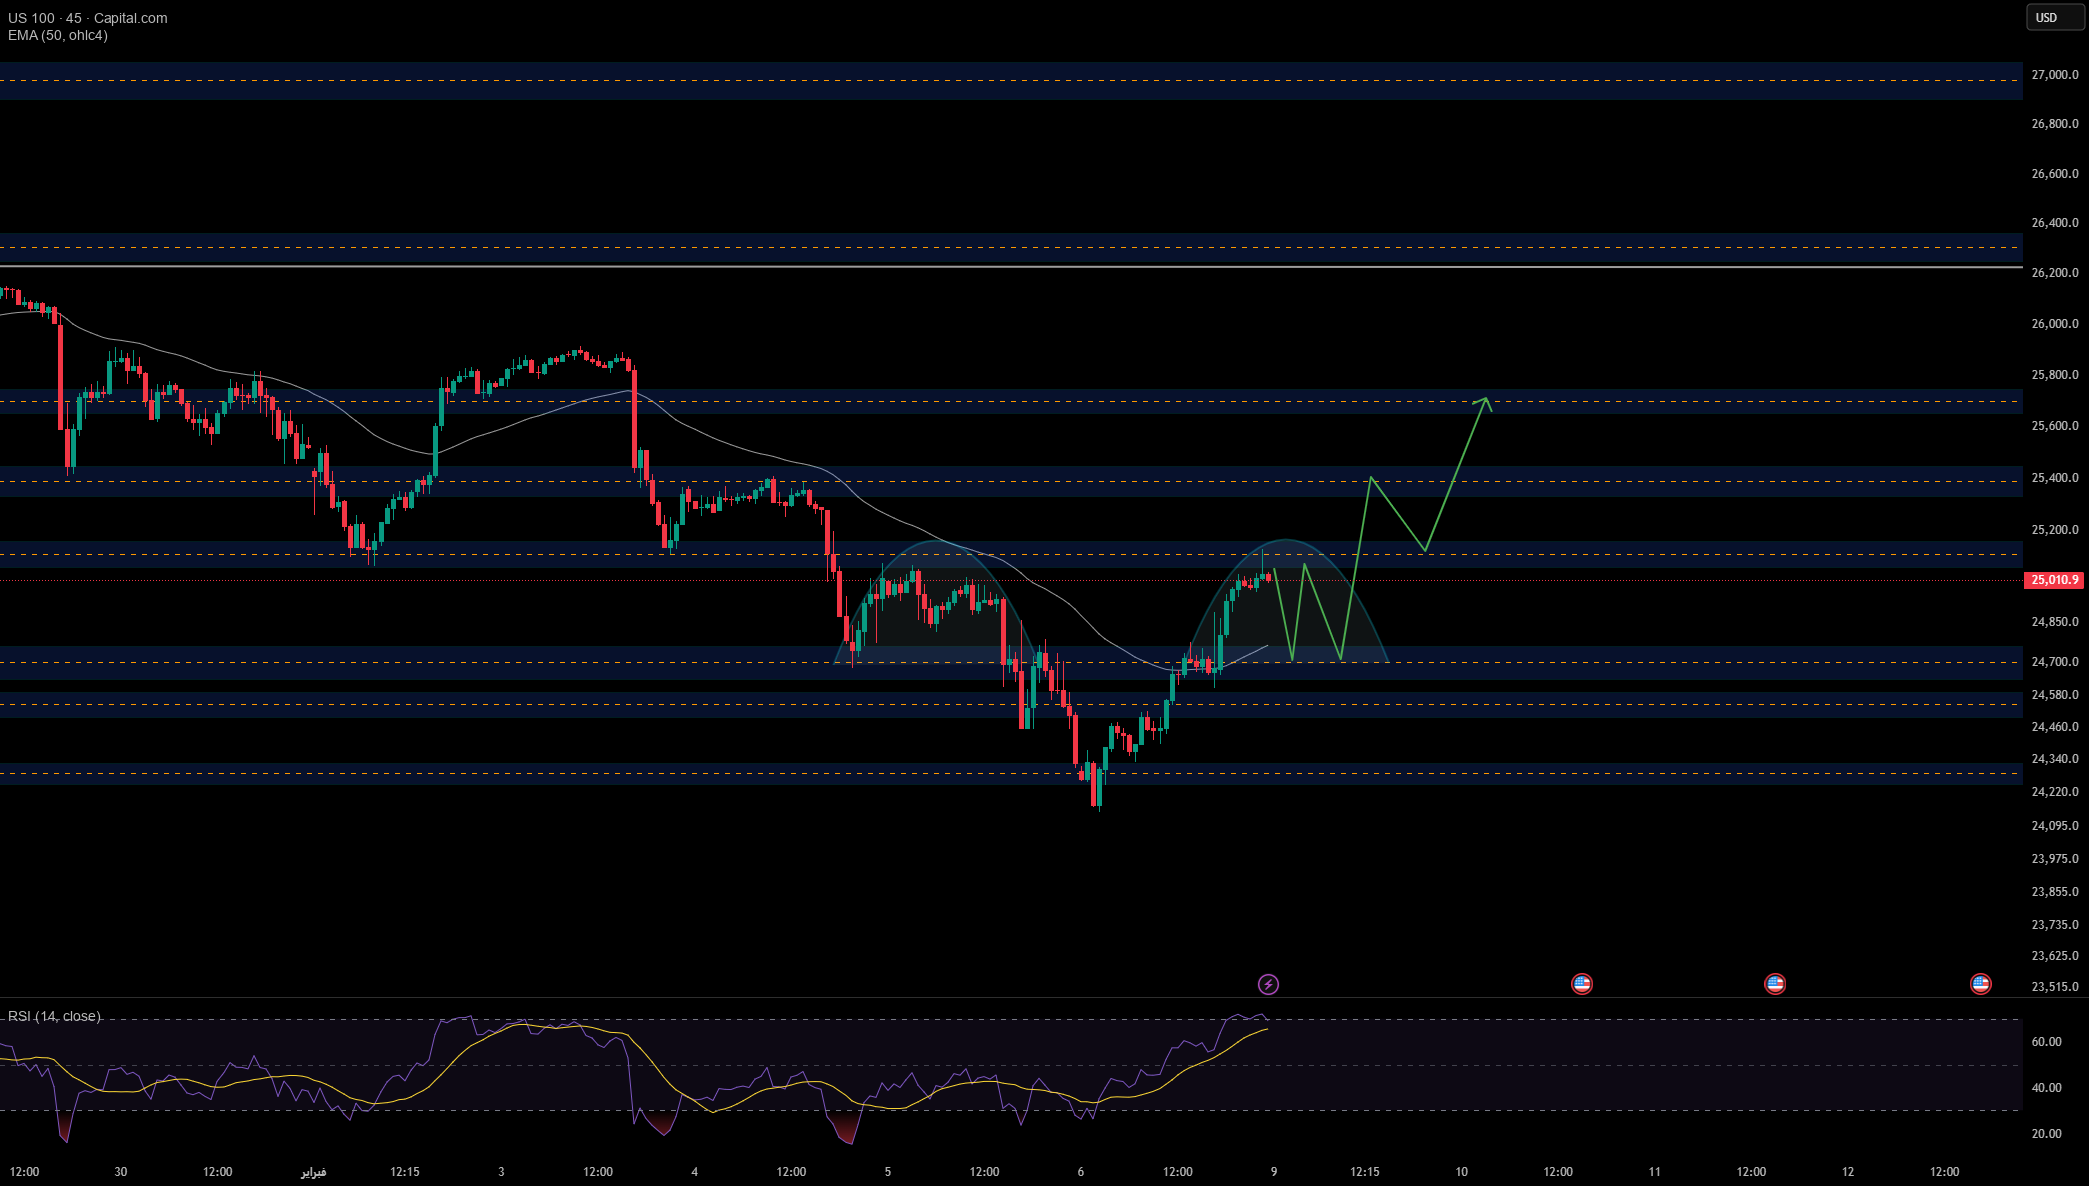
Task: Click the red 25,010.9 current price label
Action: point(2053,580)
